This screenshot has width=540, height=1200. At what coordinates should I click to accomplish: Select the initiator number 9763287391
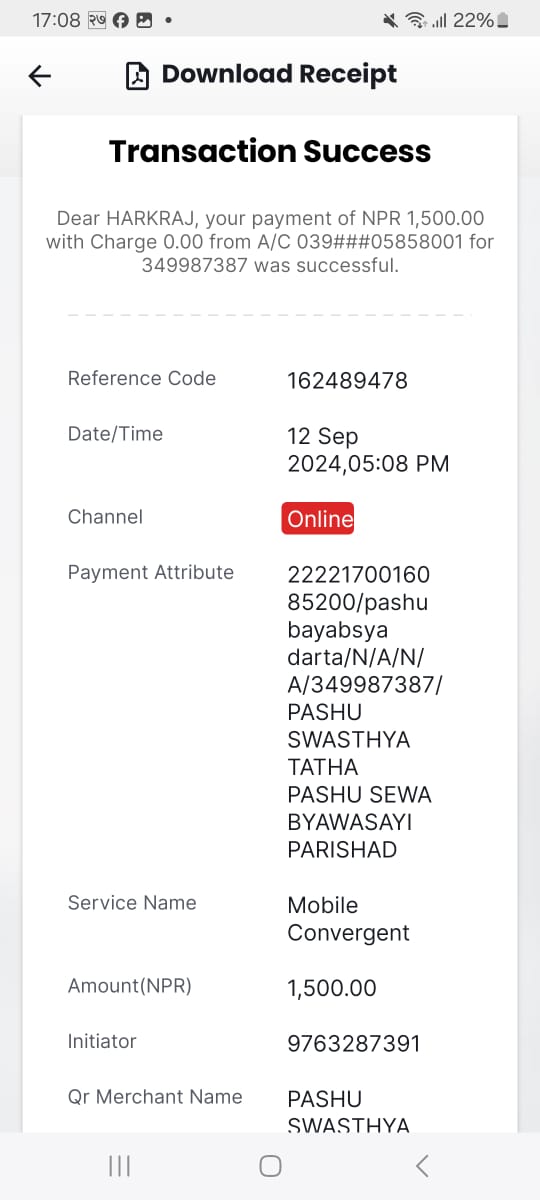(354, 1044)
